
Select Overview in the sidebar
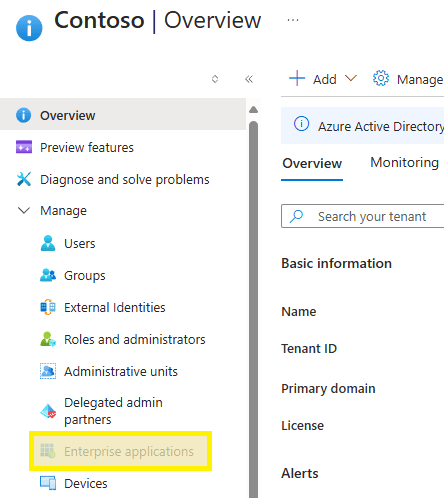pos(123,115)
